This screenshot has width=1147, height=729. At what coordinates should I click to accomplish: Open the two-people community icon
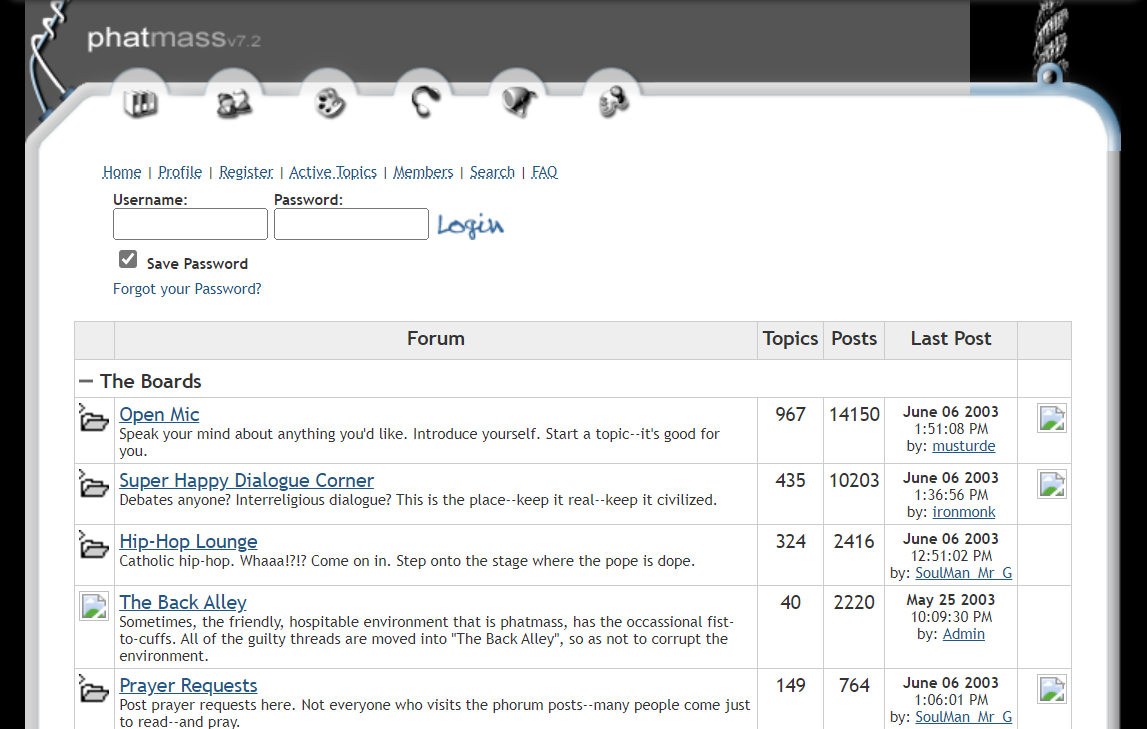coord(234,103)
